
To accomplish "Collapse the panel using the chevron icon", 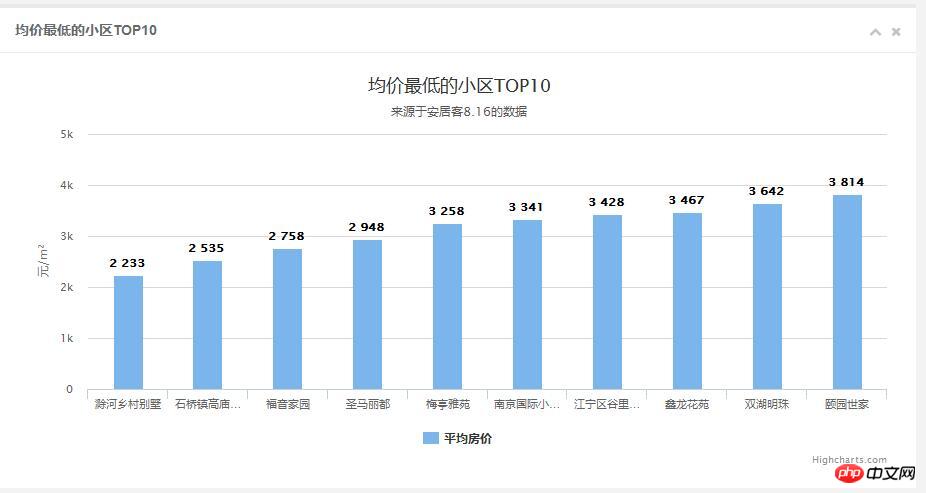I will [875, 32].
